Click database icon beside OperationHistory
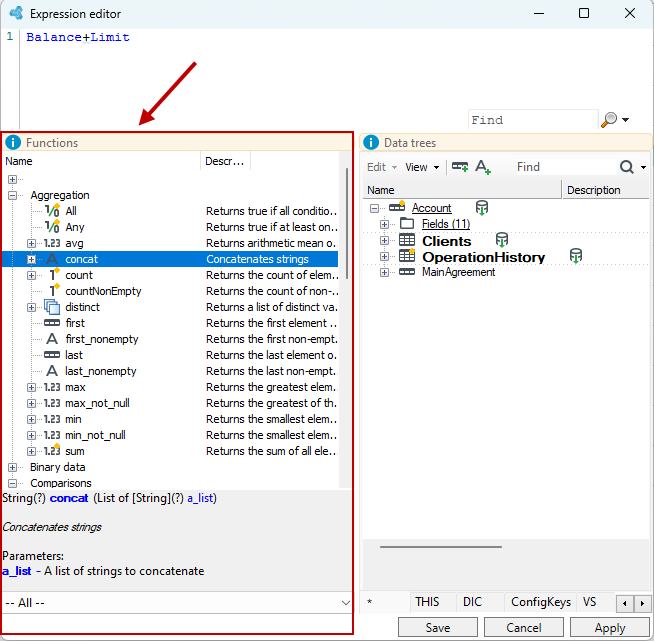This screenshot has height=641, width=654. click(576, 256)
